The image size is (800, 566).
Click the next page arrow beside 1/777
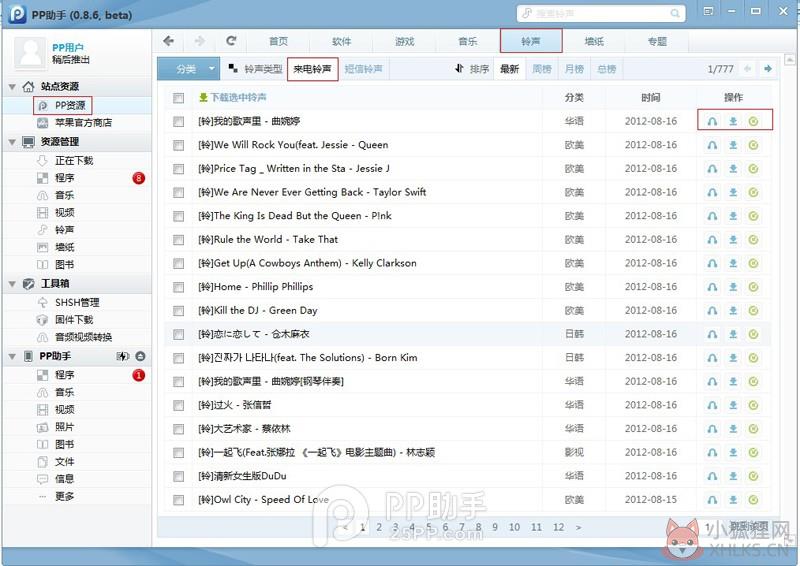pyautogui.click(x=767, y=68)
